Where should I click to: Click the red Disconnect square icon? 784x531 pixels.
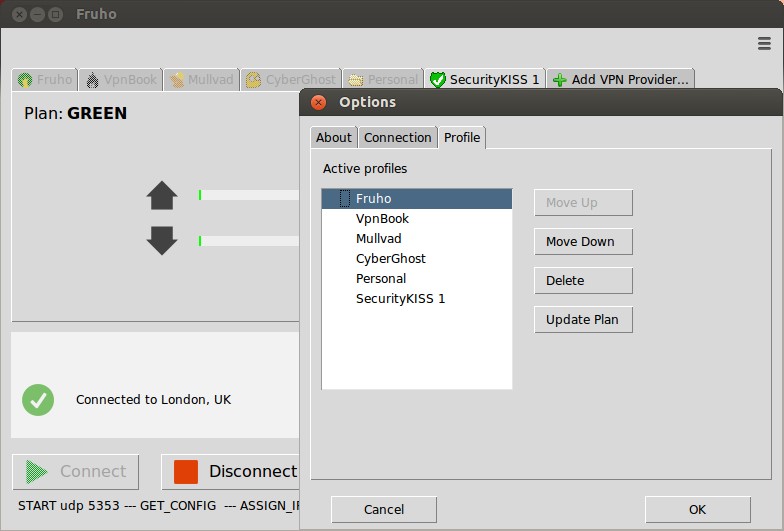coord(186,472)
